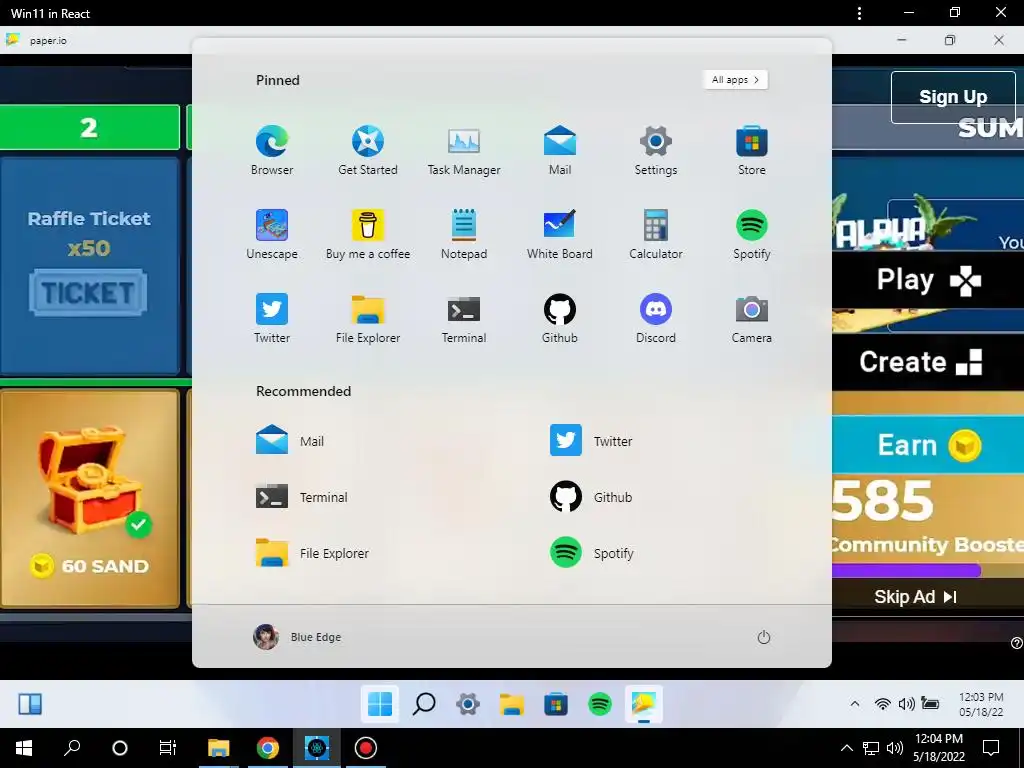
Task: Open Notepad from the Pinned apps
Action: (x=464, y=234)
